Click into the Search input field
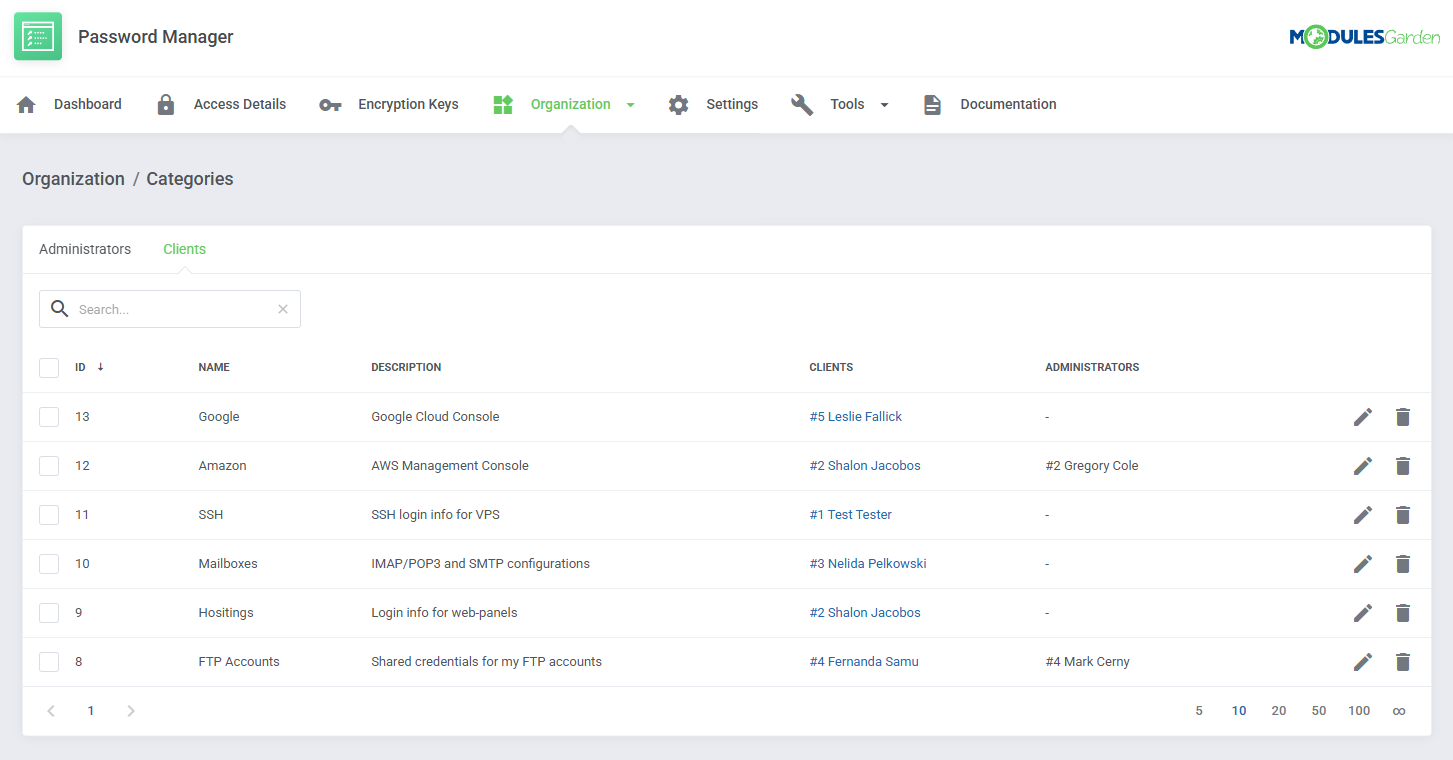The height and width of the screenshot is (760, 1453). point(170,309)
